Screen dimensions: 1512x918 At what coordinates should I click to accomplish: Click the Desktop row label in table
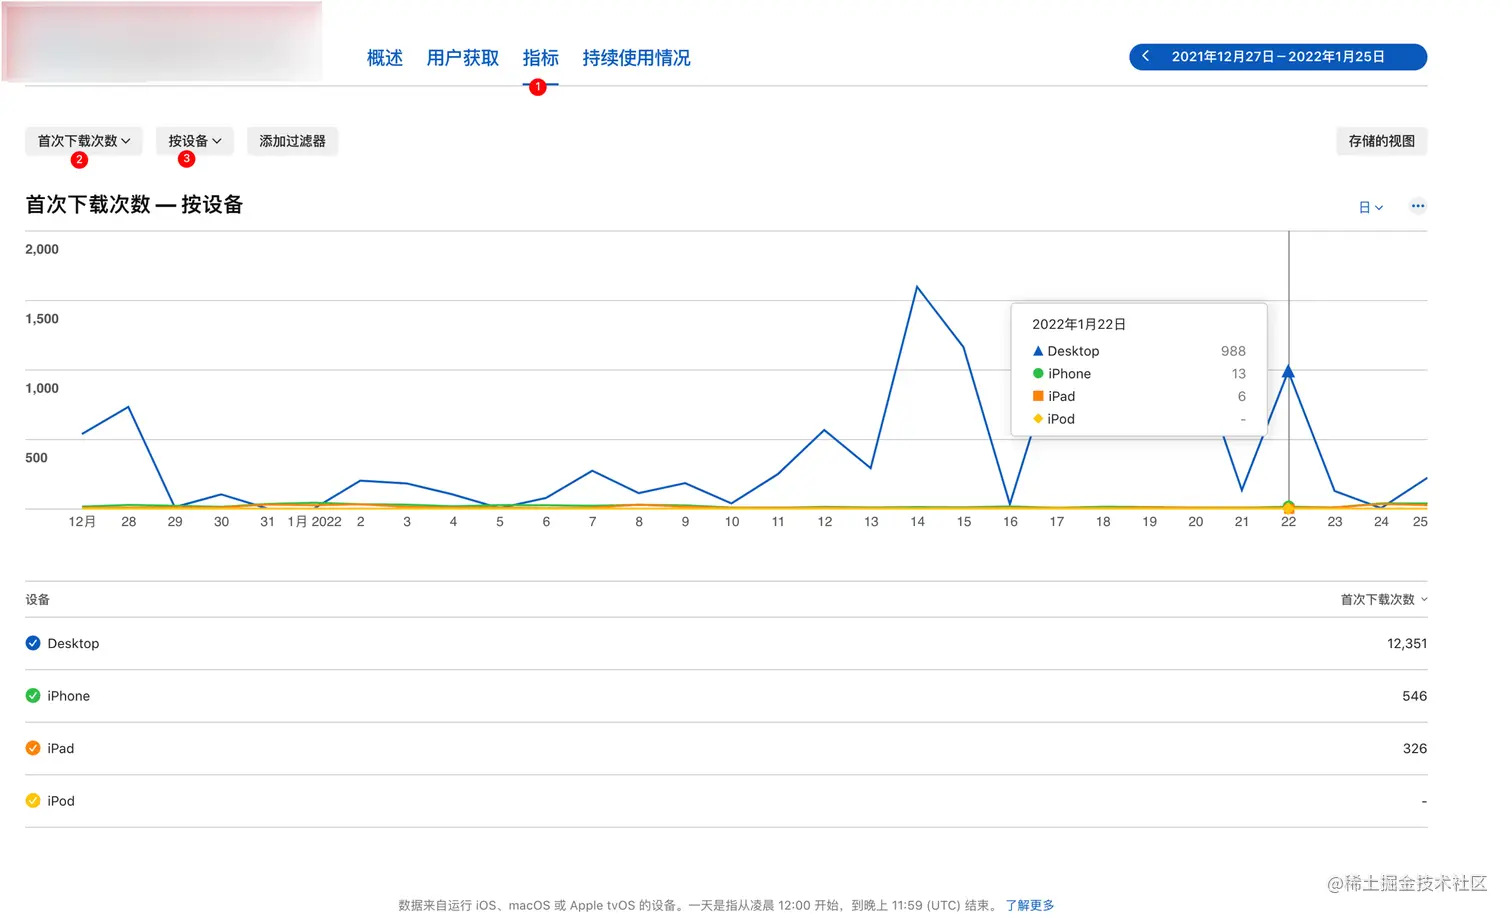73,644
